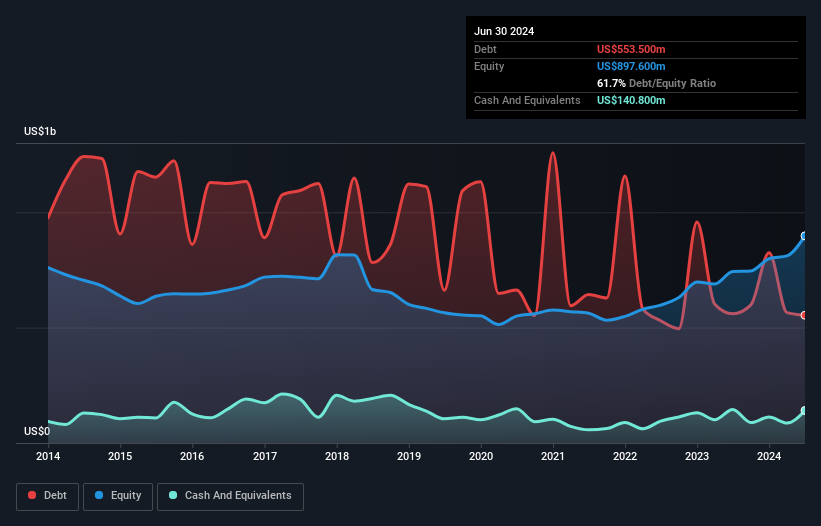Click the US$1b y-axis label
This screenshot has height=526, width=821.
click(x=40, y=131)
